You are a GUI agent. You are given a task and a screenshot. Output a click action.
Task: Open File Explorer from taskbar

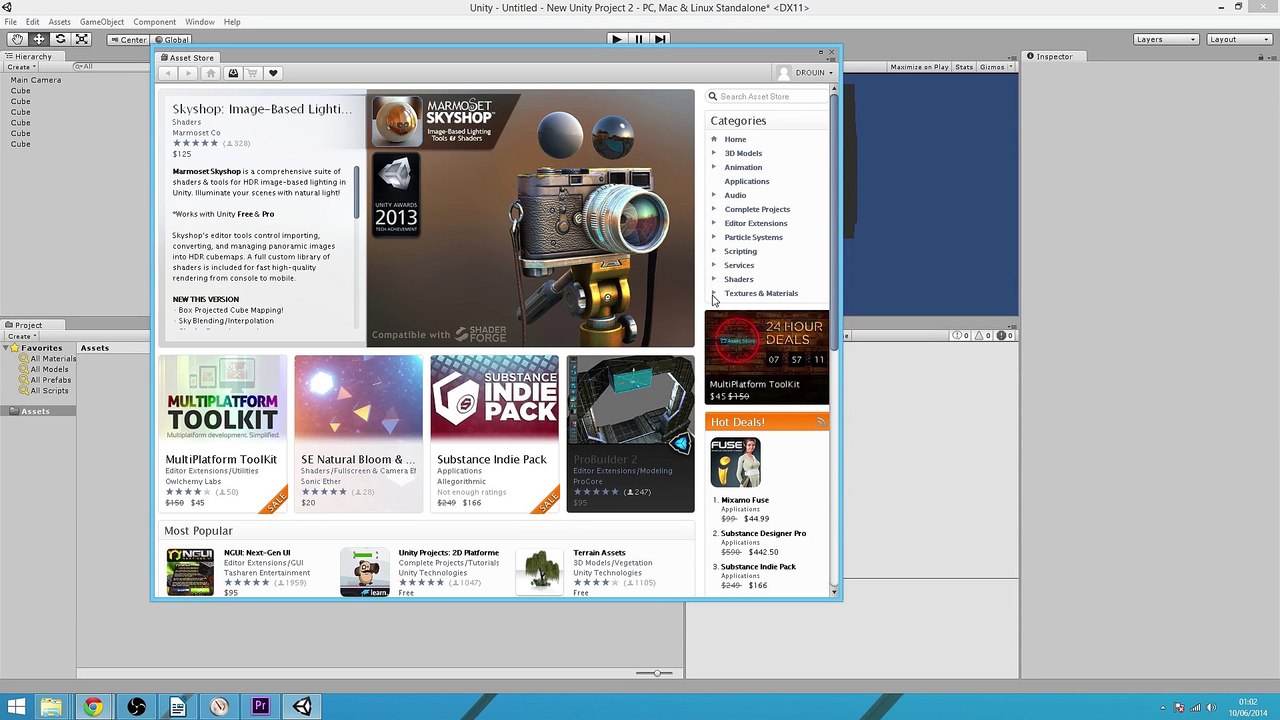click(51, 707)
